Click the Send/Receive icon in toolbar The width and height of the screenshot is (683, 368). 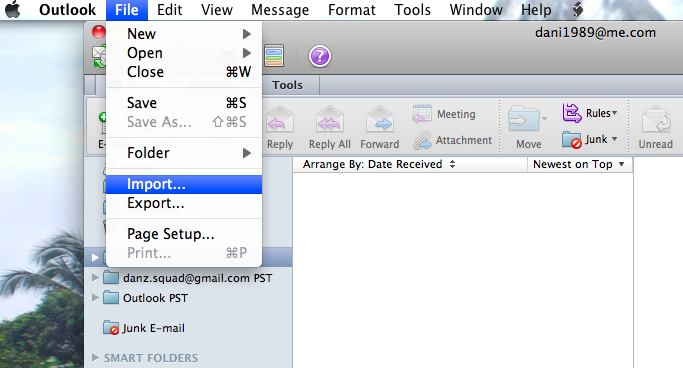click(x=99, y=57)
